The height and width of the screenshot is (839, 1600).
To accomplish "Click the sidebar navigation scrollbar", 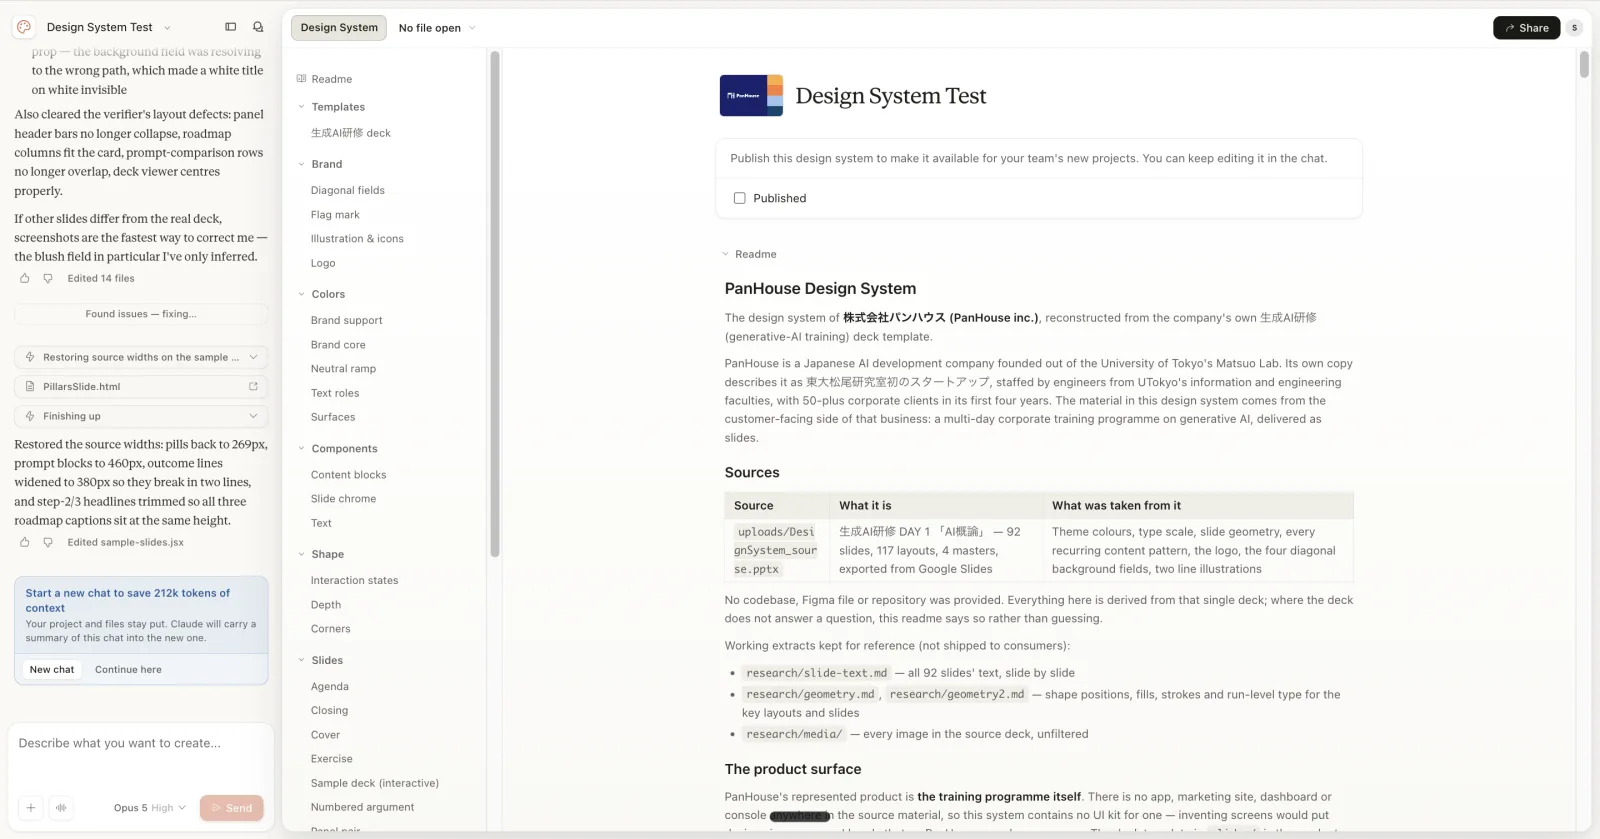I will 494,304.
